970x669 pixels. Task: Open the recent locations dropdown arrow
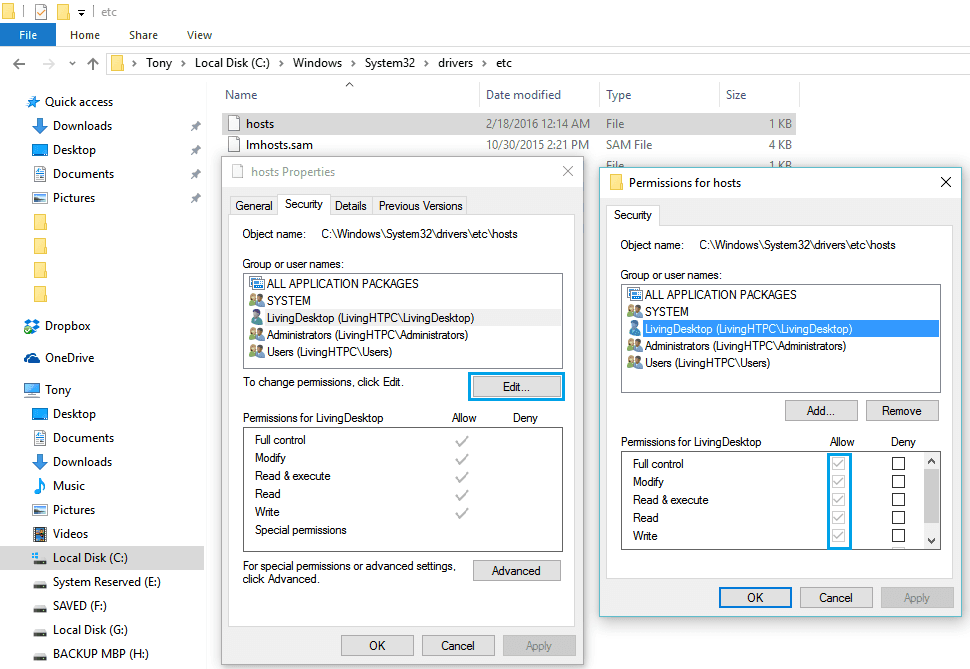tap(70, 63)
